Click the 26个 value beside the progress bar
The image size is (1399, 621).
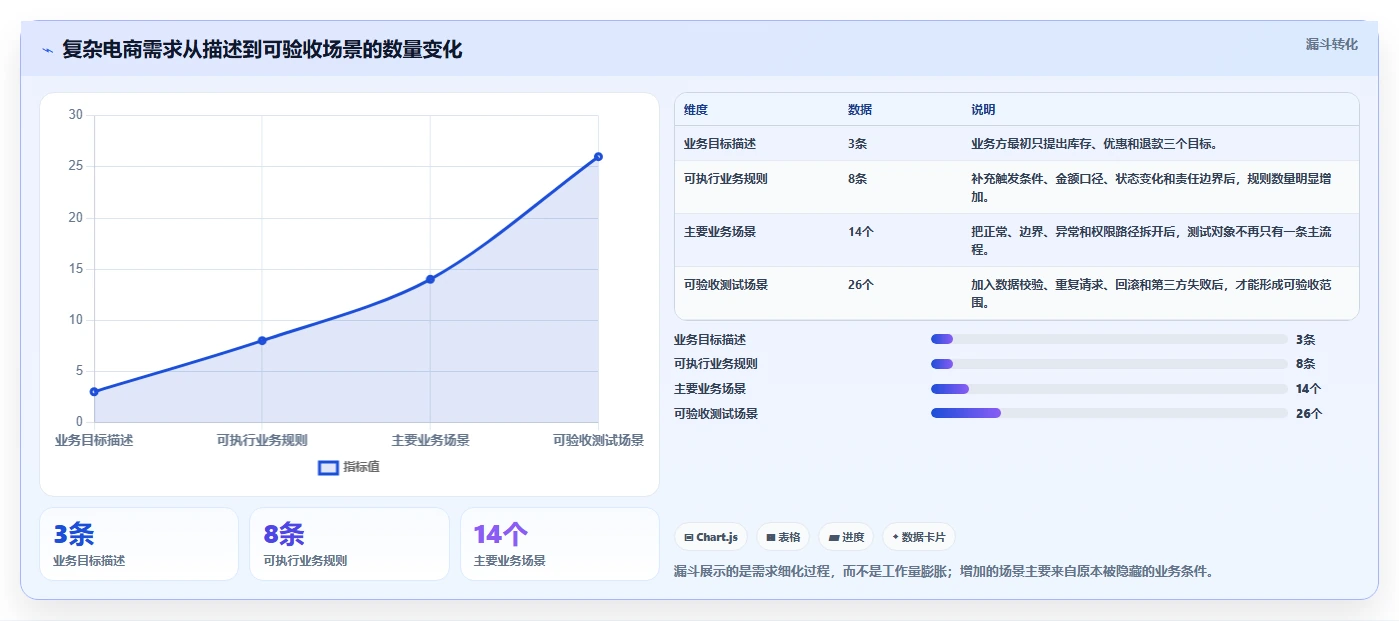pyautogui.click(x=1309, y=414)
